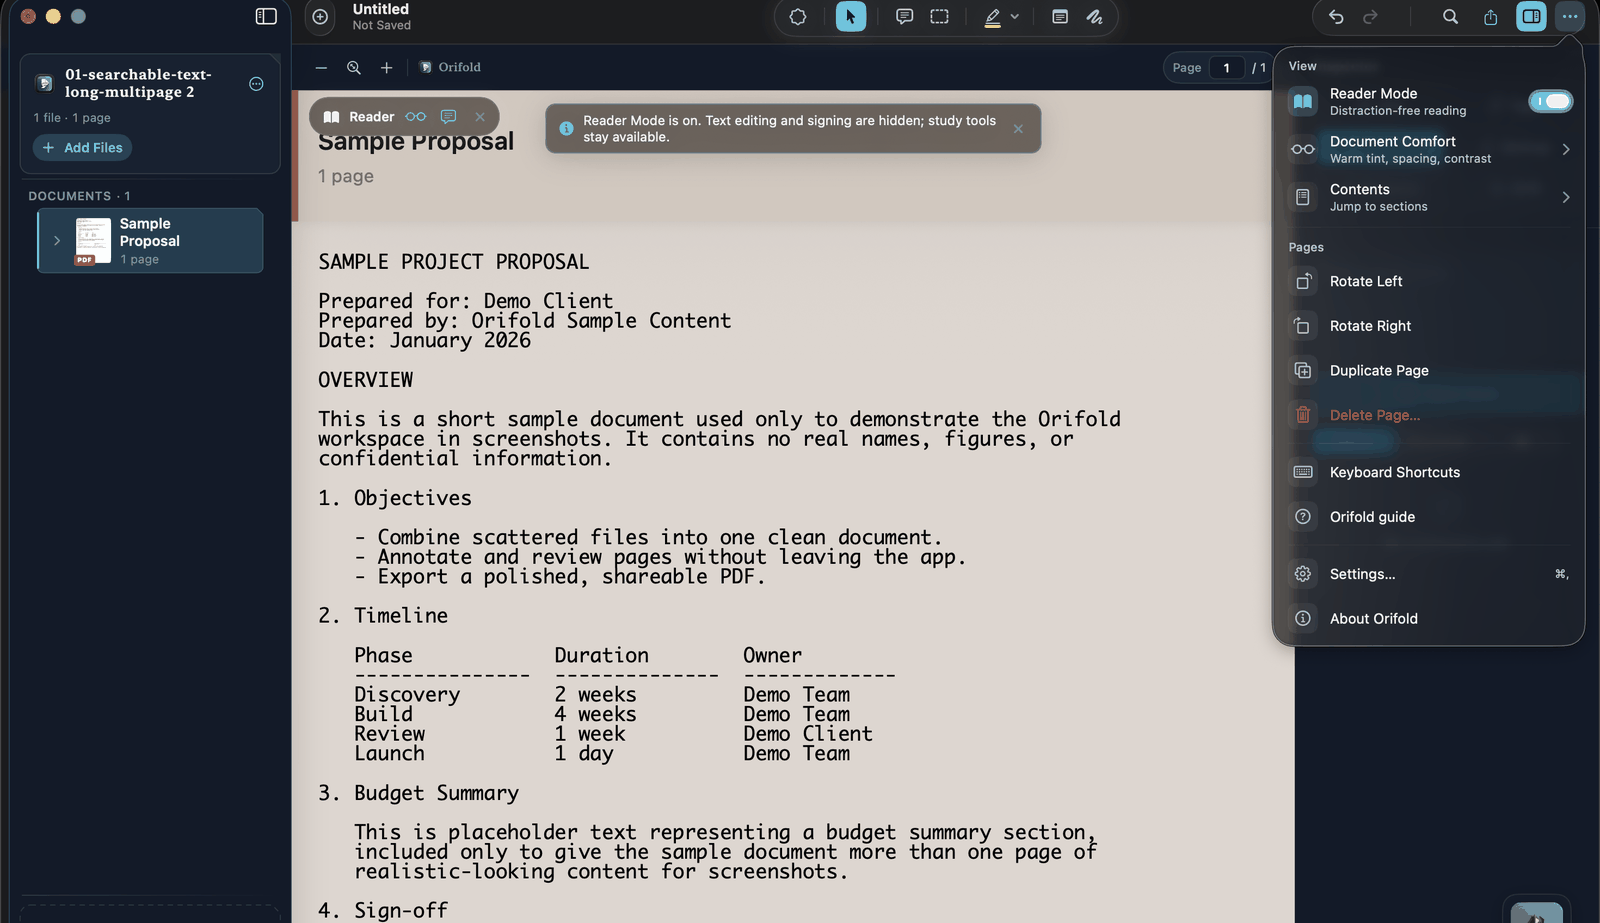
Task: Zoom in with the plus icon
Action: click(x=386, y=68)
